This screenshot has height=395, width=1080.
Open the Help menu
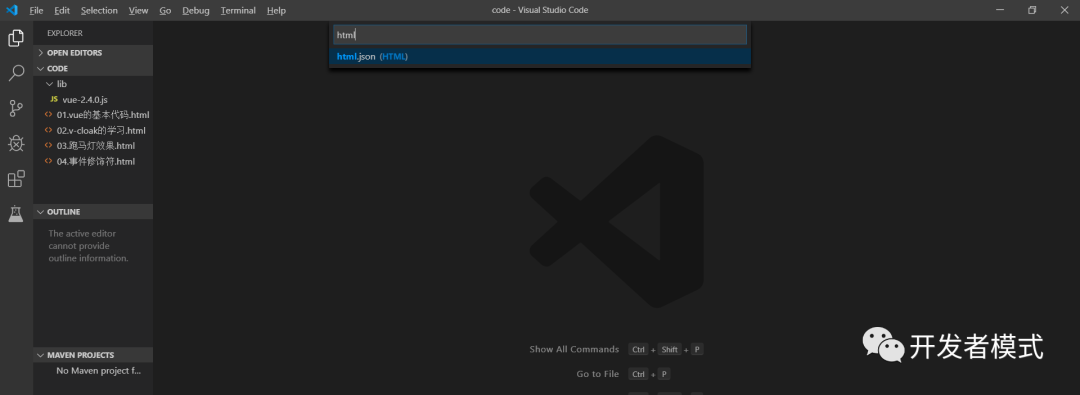click(276, 10)
